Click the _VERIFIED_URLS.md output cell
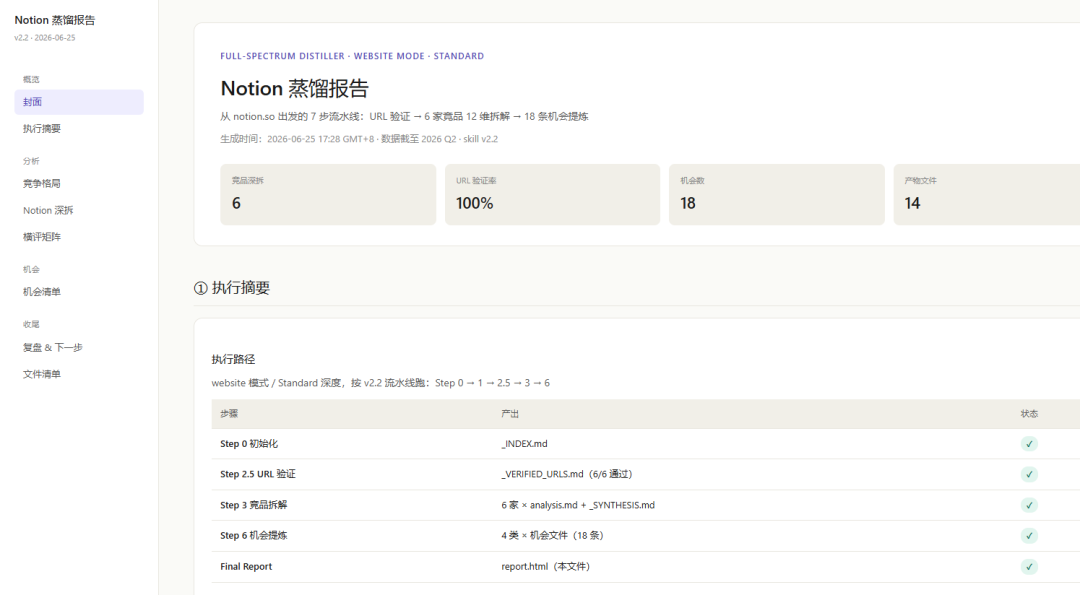The height and width of the screenshot is (595, 1080). (x=567, y=474)
